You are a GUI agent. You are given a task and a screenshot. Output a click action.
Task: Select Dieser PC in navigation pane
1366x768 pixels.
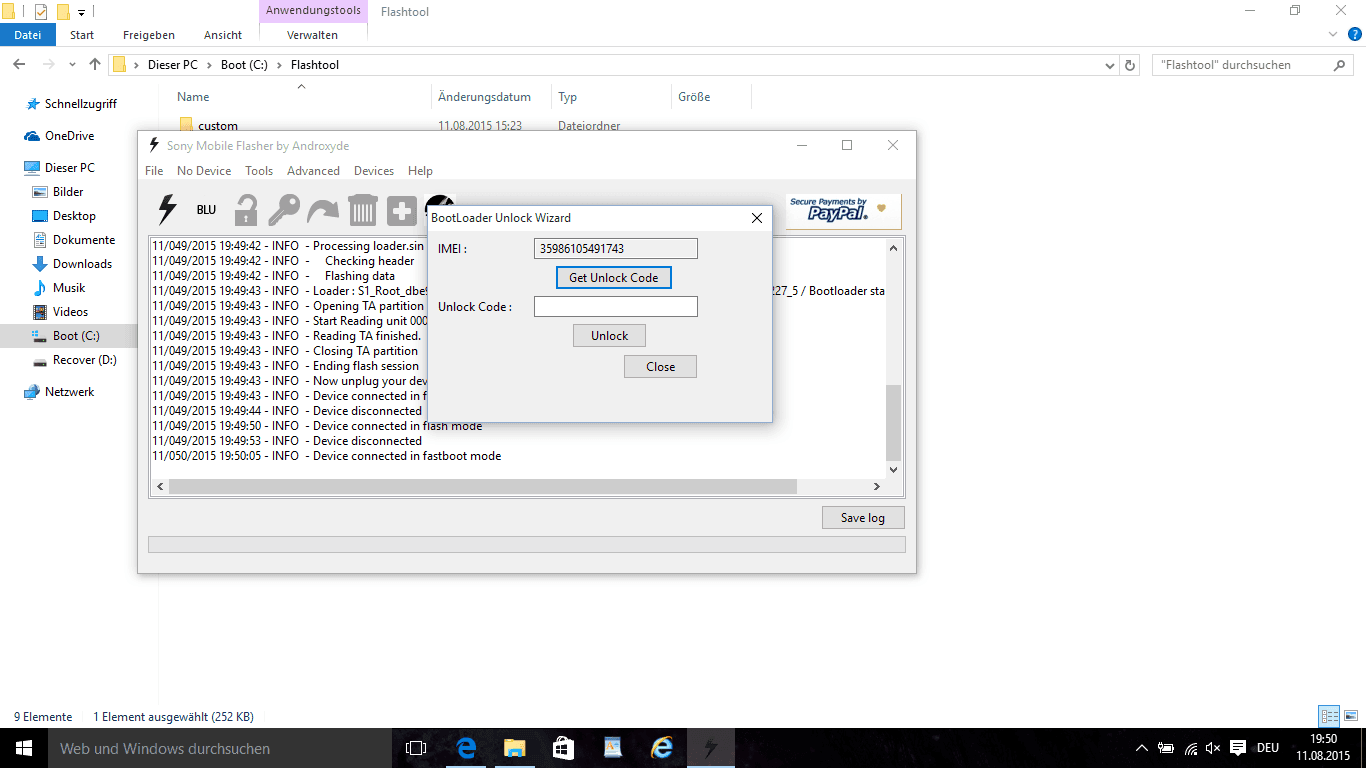point(69,168)
